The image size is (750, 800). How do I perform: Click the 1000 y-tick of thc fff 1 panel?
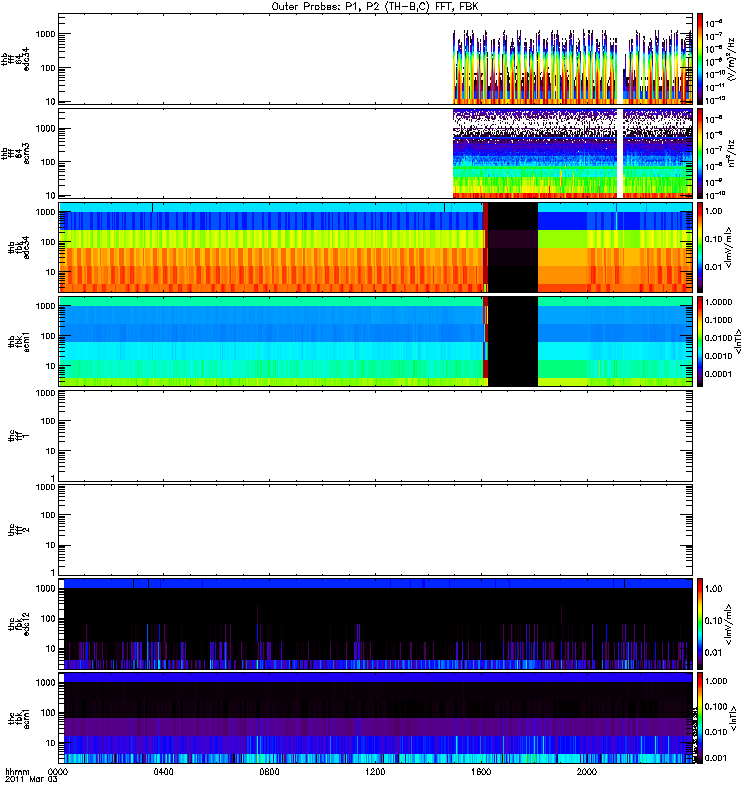coord(45,393)
